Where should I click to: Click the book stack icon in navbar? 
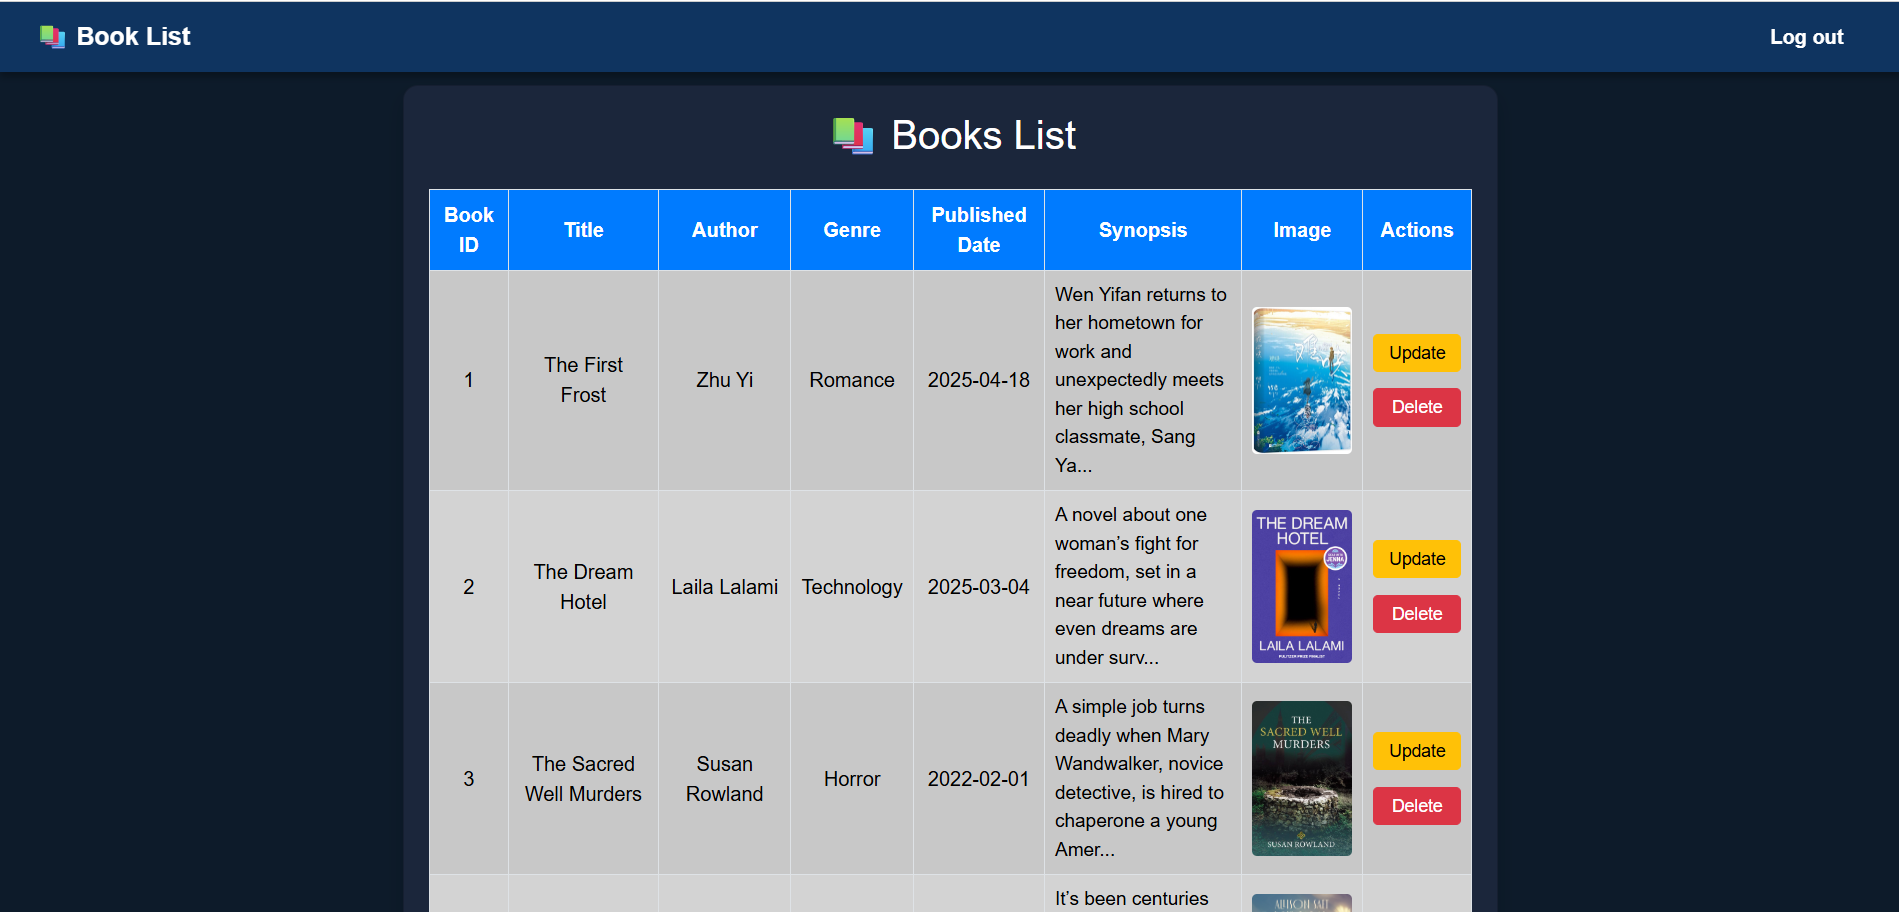coord(52,37)
